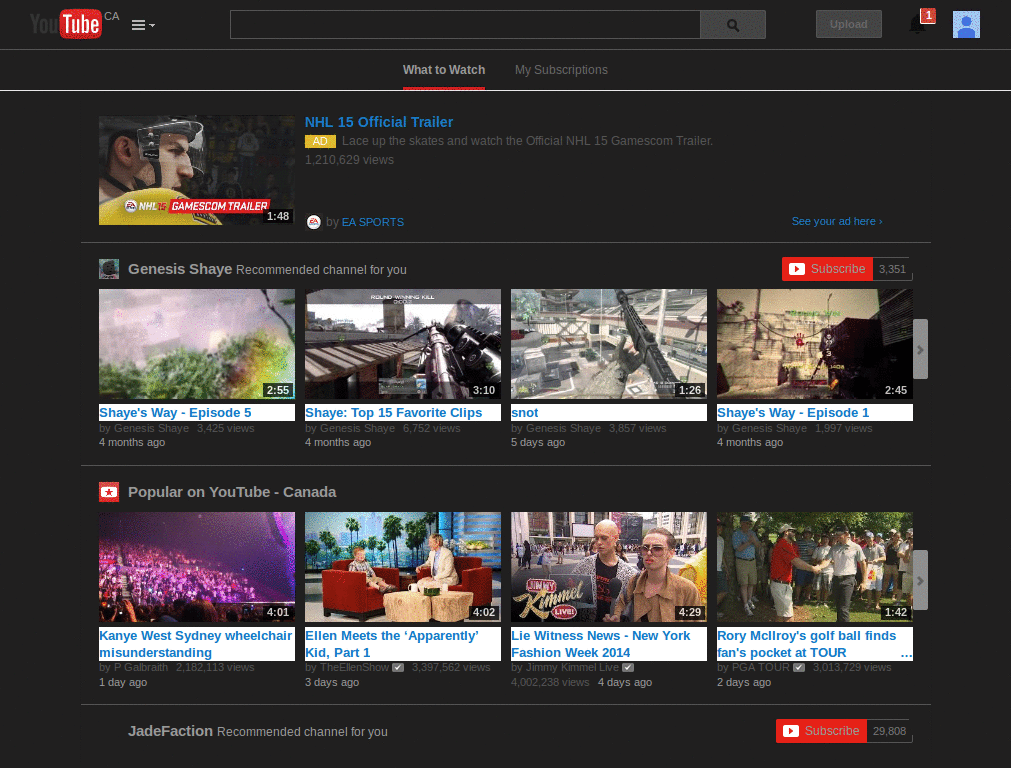Play the NHL 15 Gamescom Trailer thumbnail
1024x768 pixels.
[197, 170]
